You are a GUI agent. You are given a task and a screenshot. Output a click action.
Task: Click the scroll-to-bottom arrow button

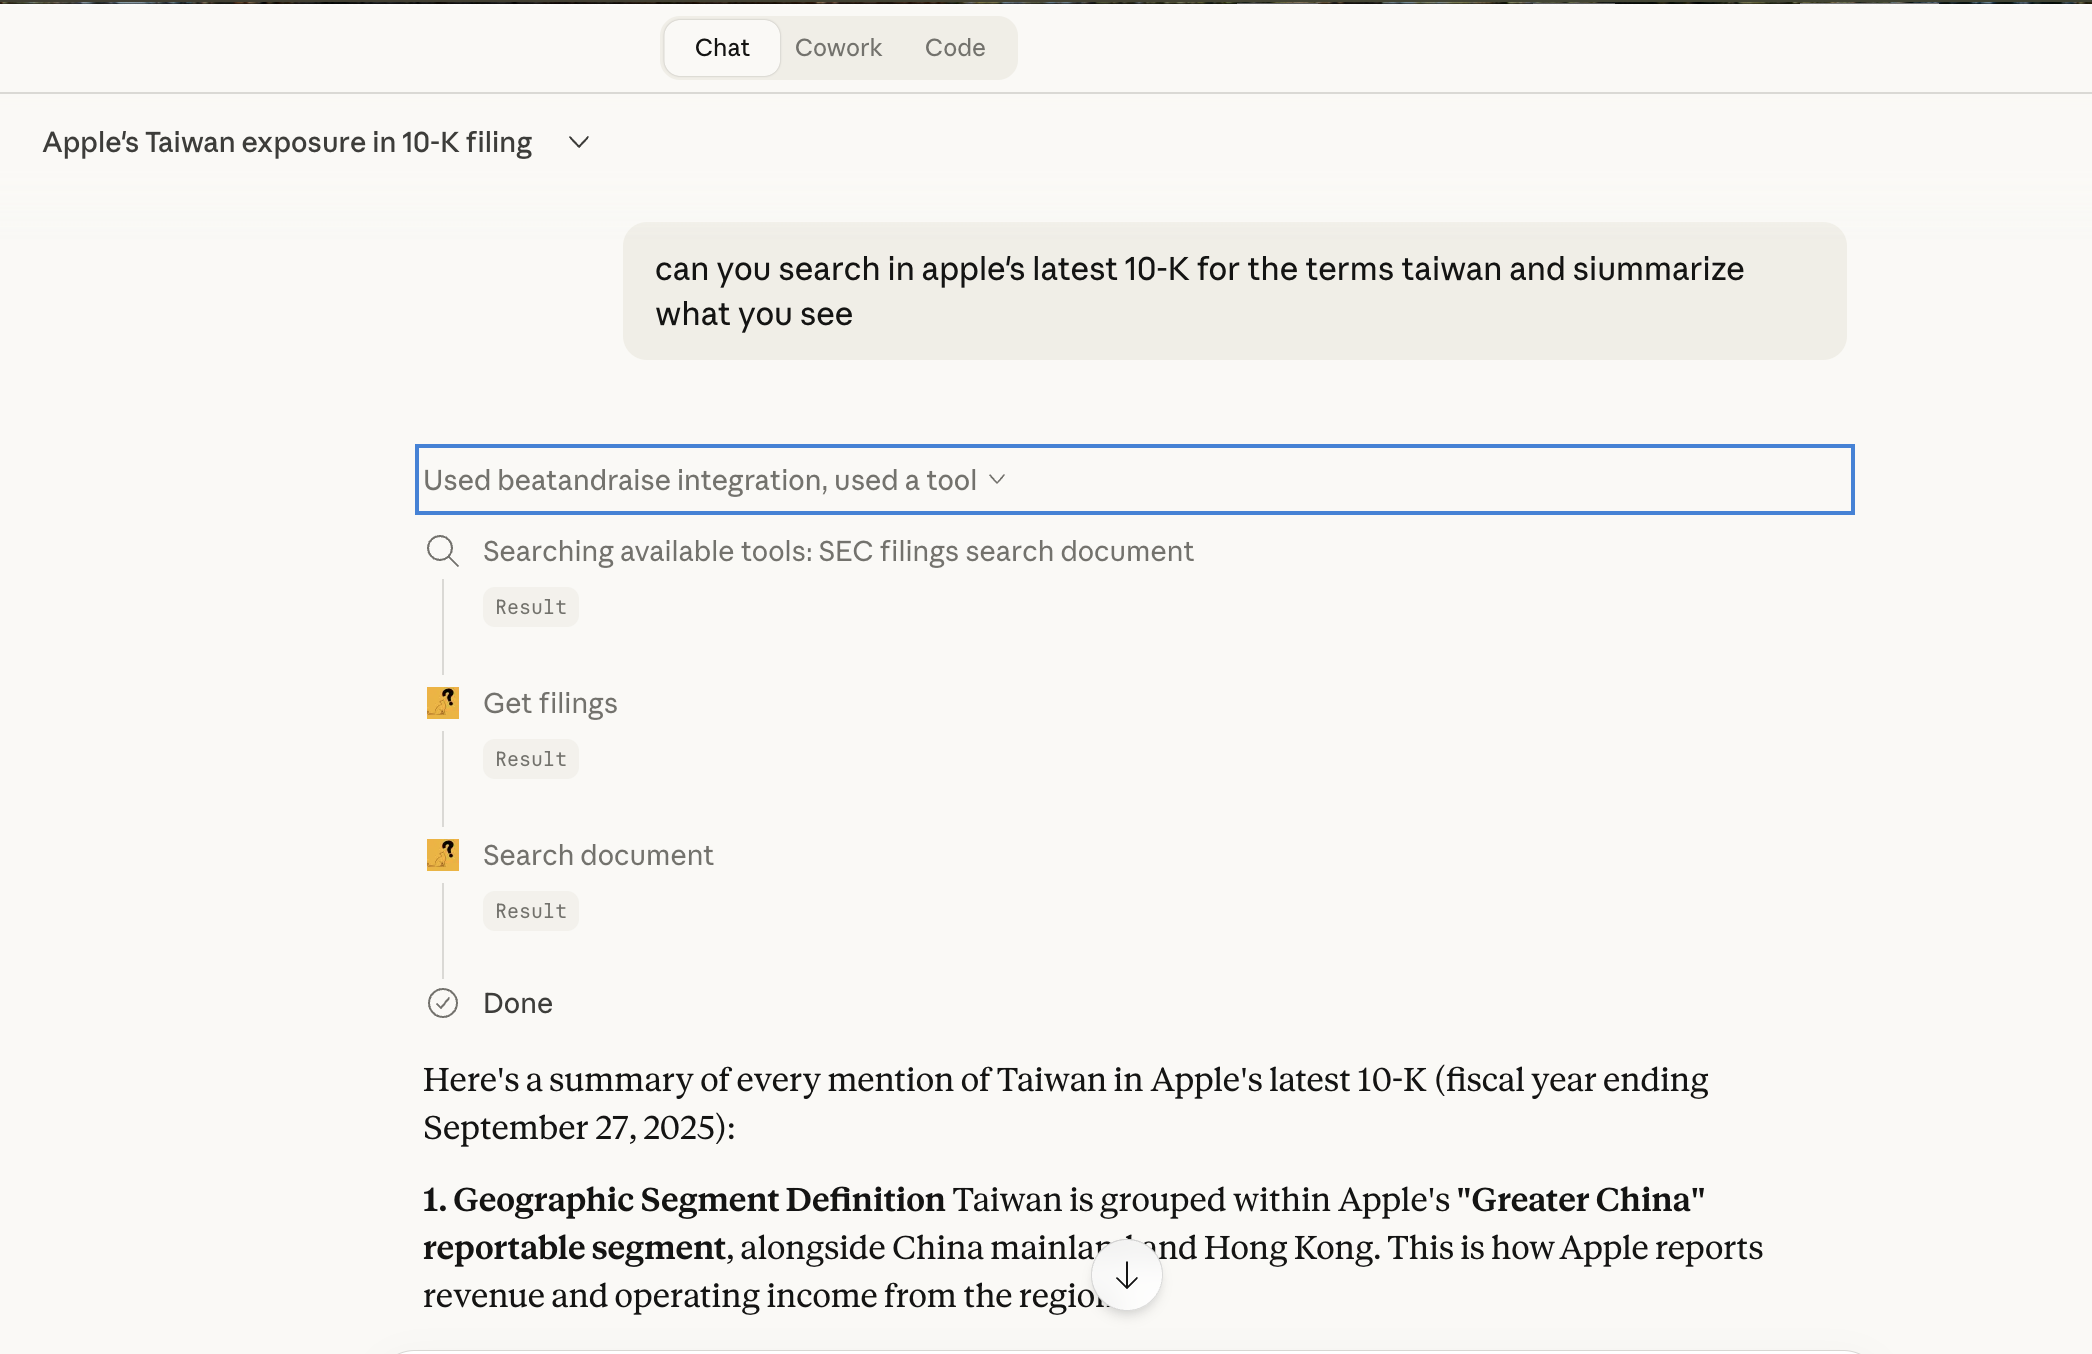pyautogui.click(x=1127, y=1275)
